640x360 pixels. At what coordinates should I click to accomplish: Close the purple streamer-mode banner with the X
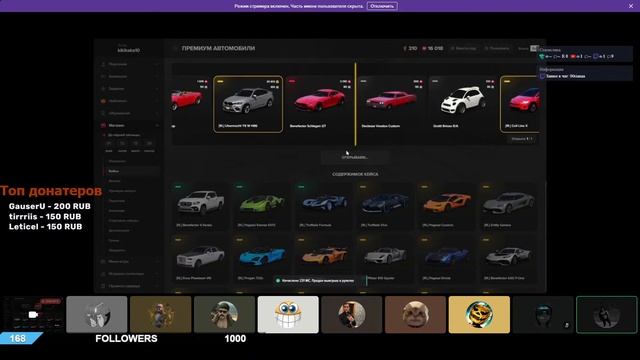631,6
